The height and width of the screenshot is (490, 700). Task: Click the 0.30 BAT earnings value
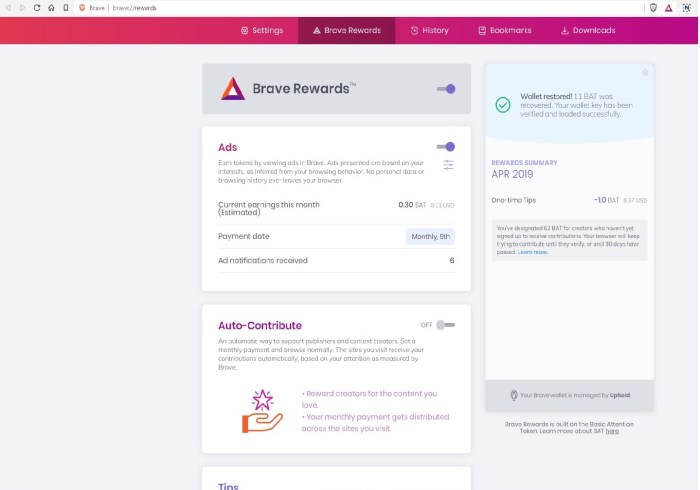click(412, 205)
